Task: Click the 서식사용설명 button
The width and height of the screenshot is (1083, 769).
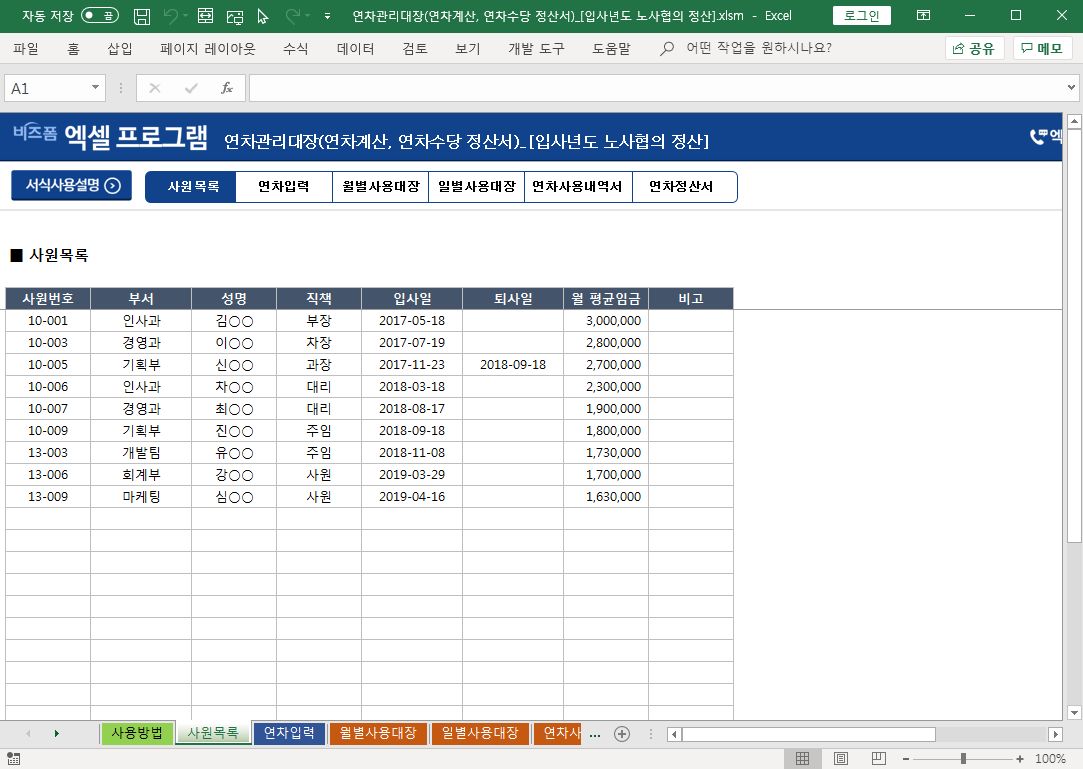Action: coord(71,185)
